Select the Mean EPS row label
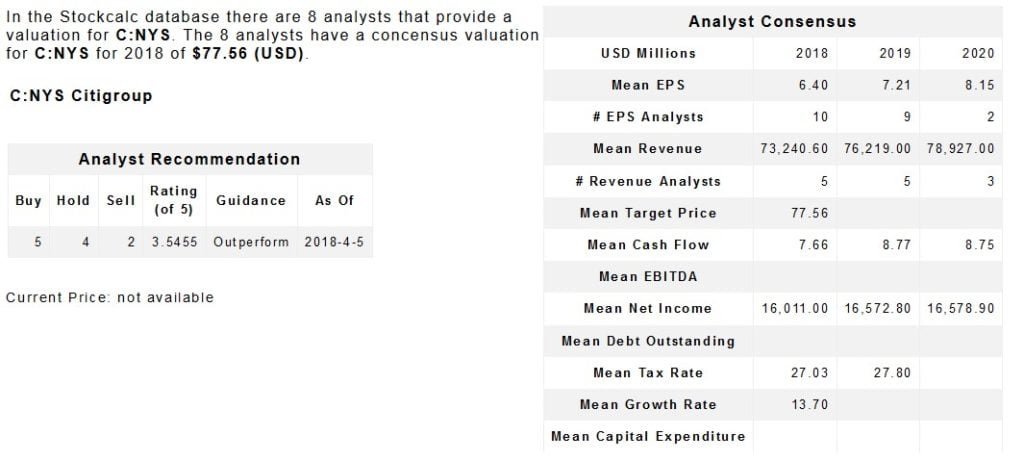This screenshot has width=1024, height=461. pyautogui.click(x=647, y=85)
